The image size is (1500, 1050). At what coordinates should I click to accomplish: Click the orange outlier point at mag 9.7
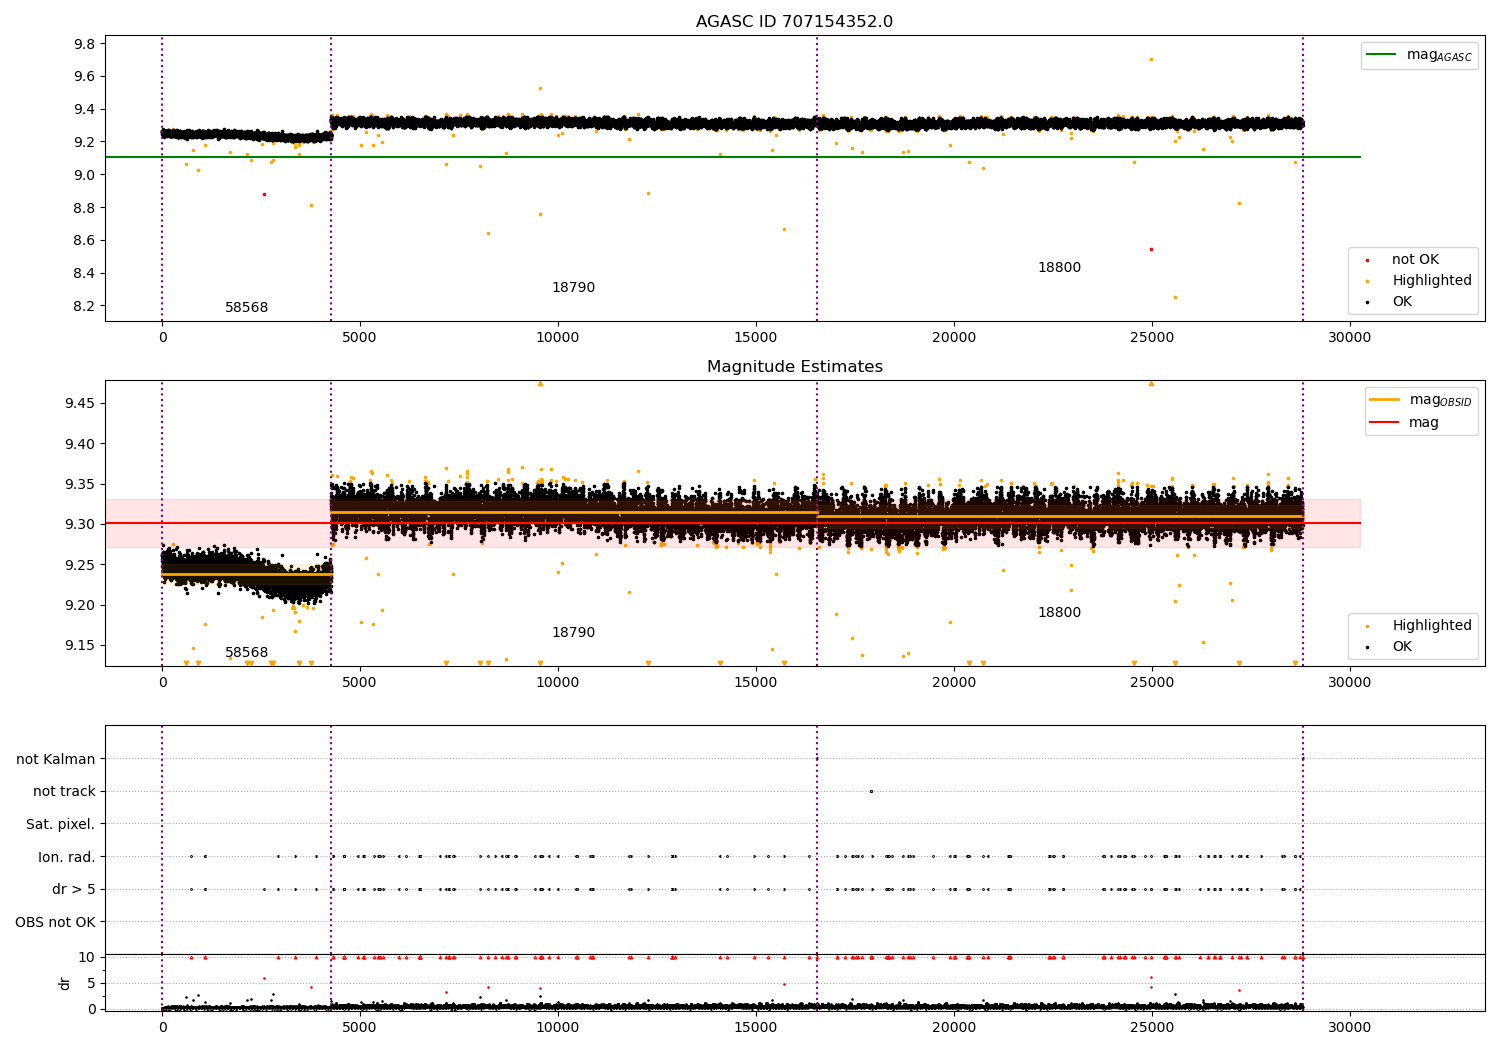[x=1151, y=59]
